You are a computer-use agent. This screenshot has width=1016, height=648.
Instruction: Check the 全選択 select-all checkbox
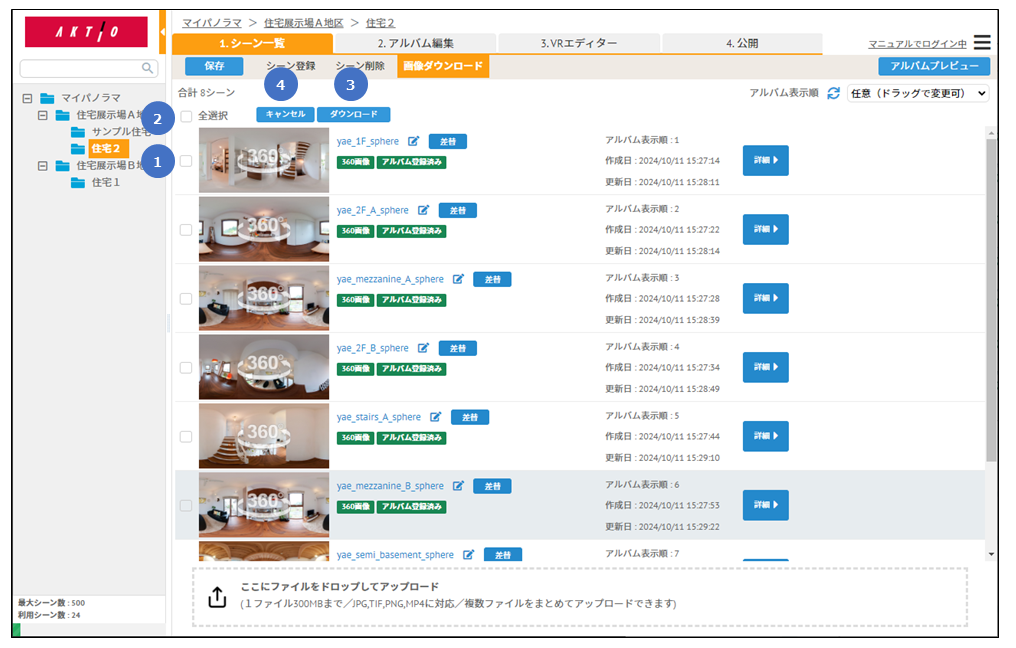187,116
